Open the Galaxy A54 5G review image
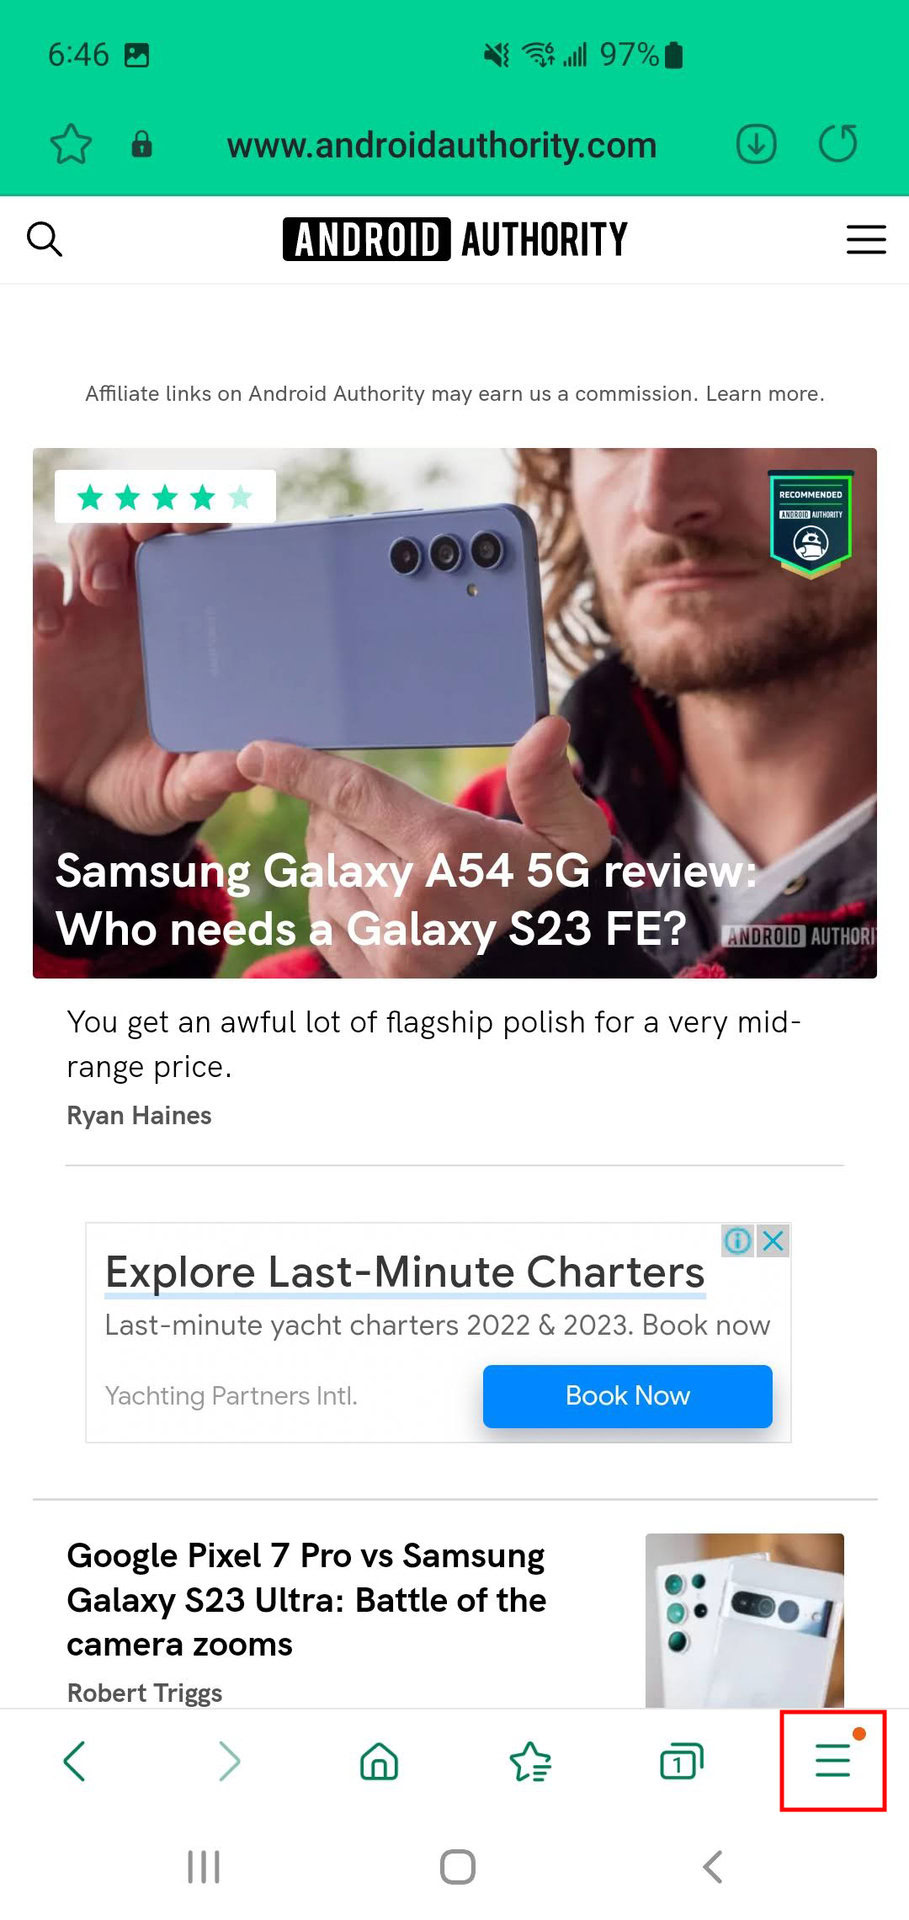Image resolution: width=909 pixels, height=1920 pixels. pyautogui.click(x=455, y=713)
